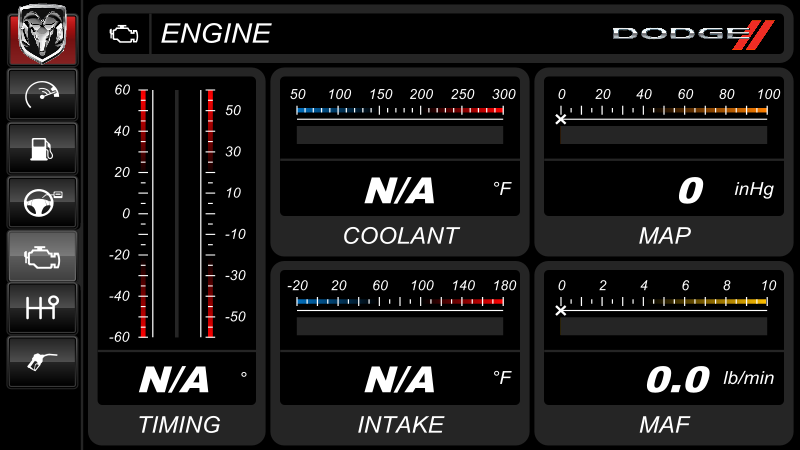The height and width of the screenshot is (450, 800).
Task: Open the Ram logo home button
Action: tap(42, 34)
